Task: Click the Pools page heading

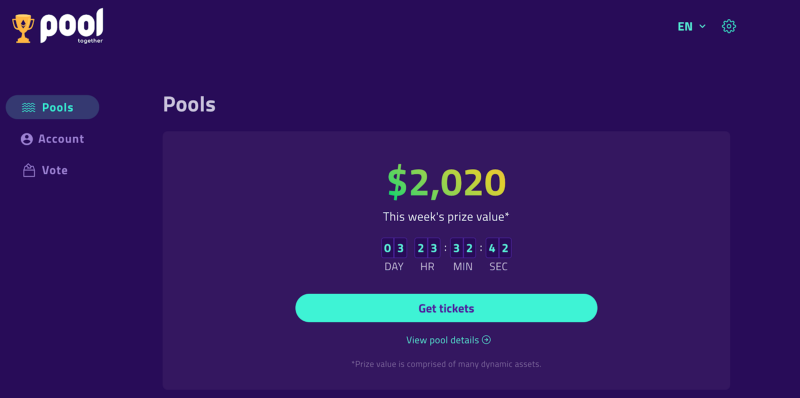Action: tap(189, 105)
